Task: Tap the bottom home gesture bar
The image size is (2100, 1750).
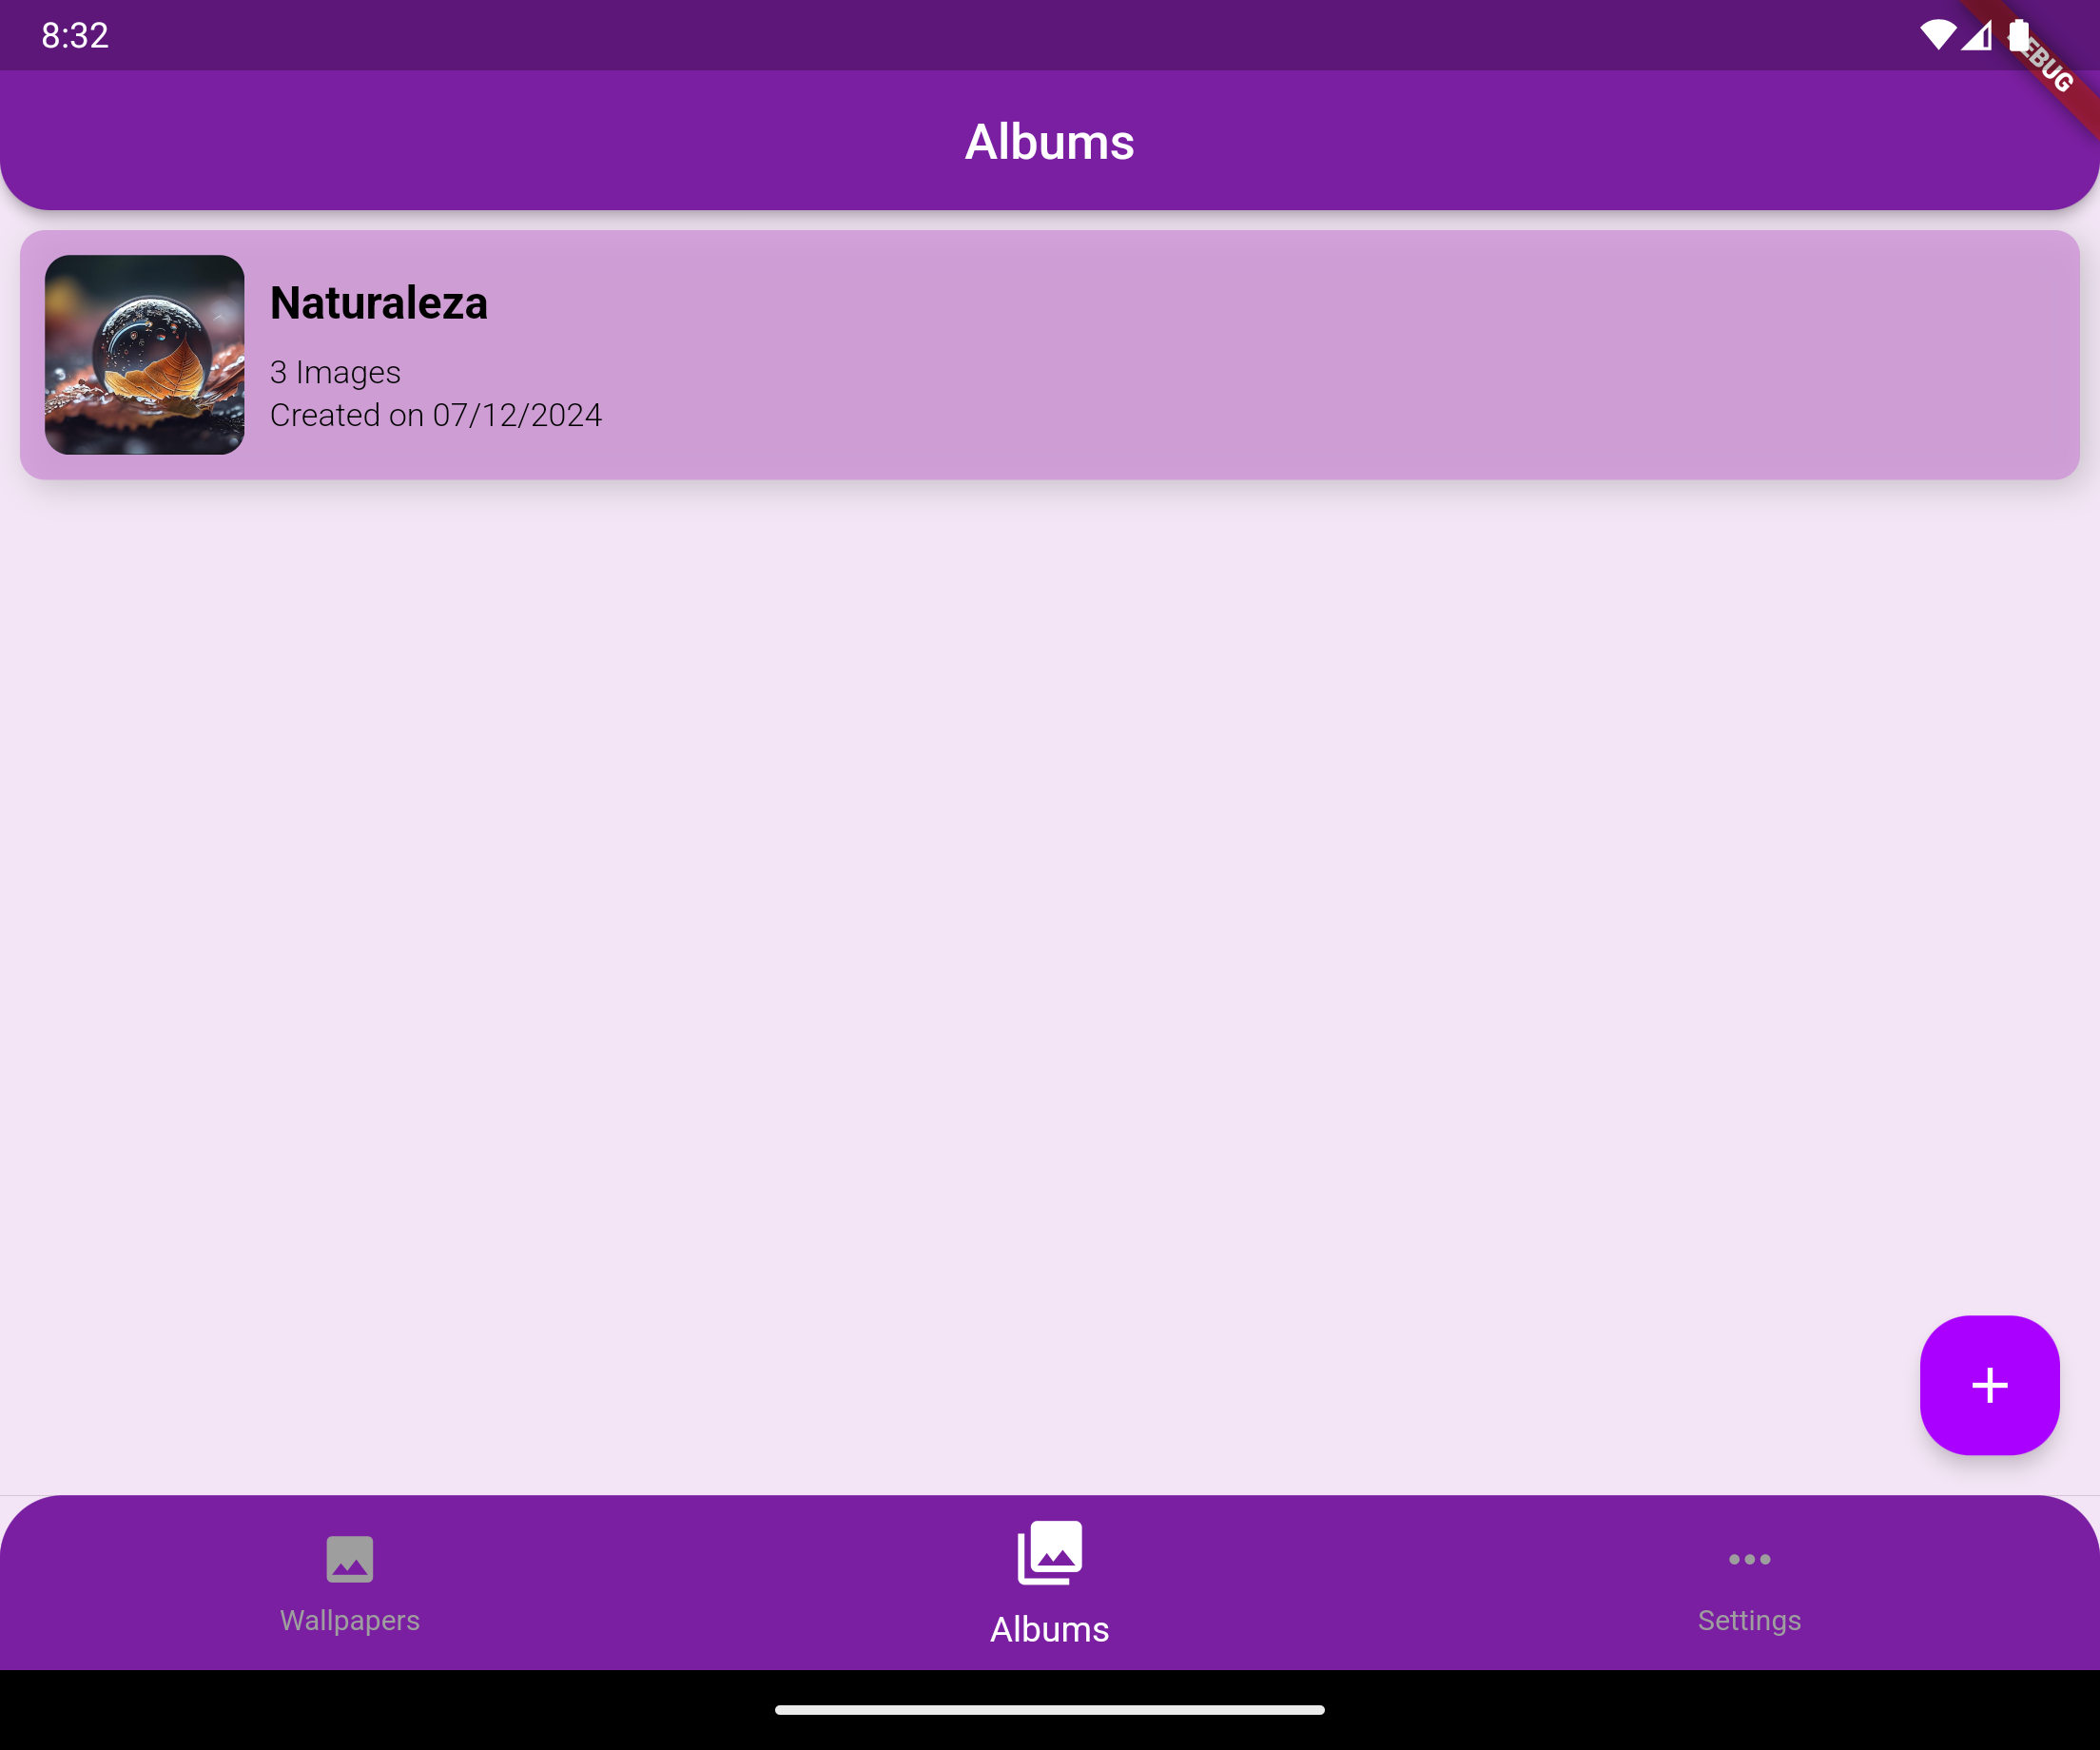Action: [1049, 1710]
